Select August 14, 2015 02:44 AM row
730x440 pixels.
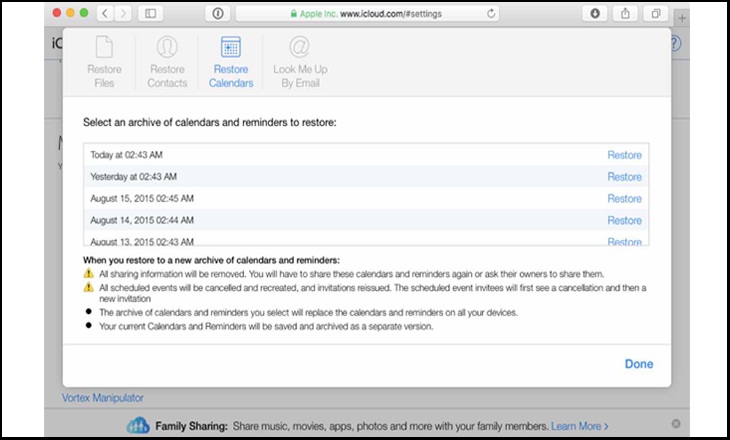pos(366,221)
